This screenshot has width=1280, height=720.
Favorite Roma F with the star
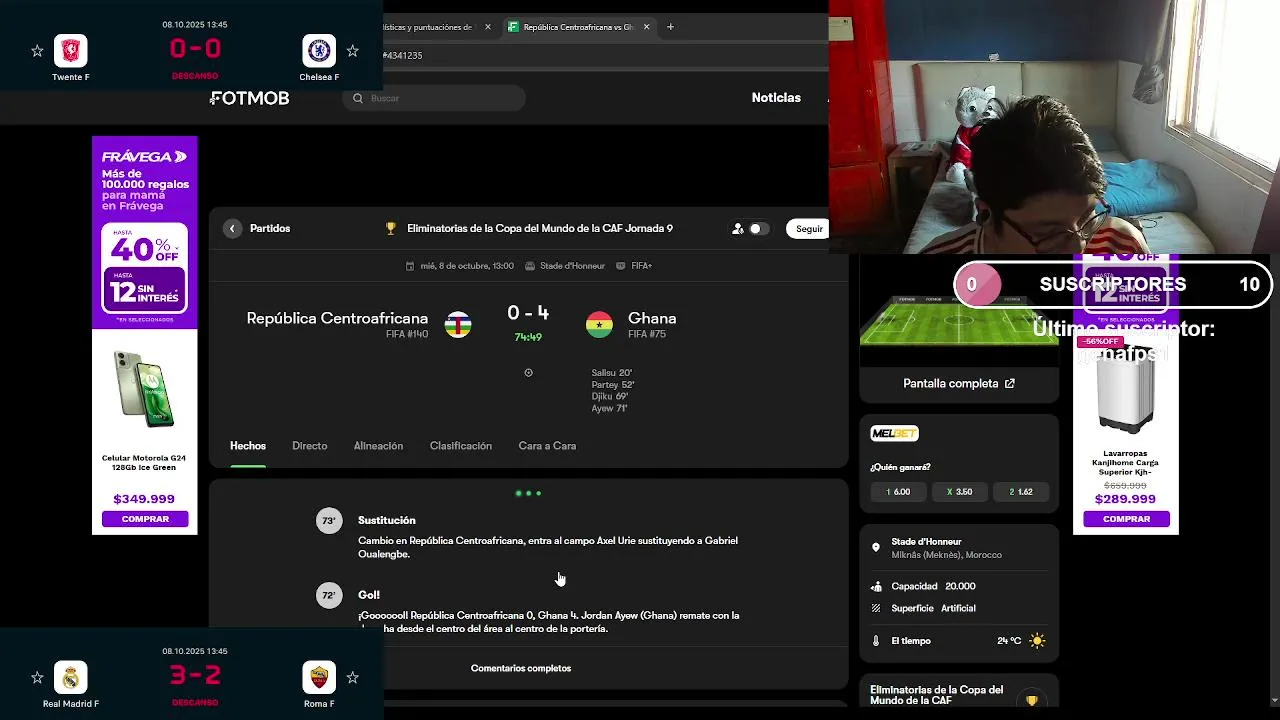352,677
